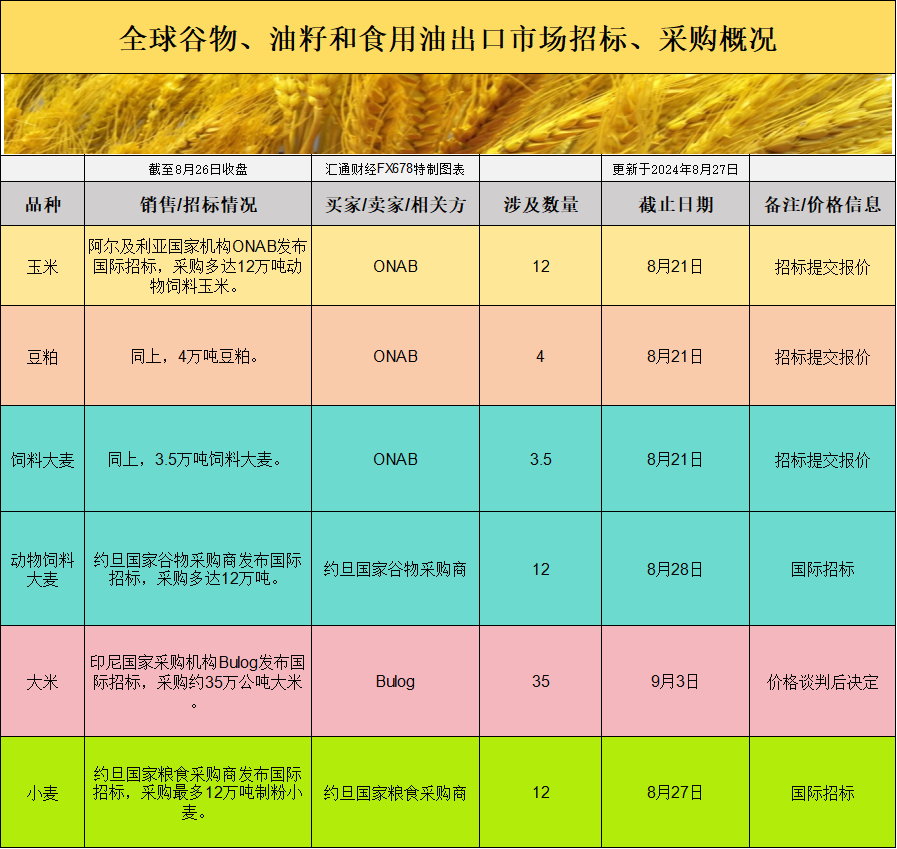Screen dimensions: 897x849
Task: Select the text 截至8月26日收盘
Action: coord(198,169)
